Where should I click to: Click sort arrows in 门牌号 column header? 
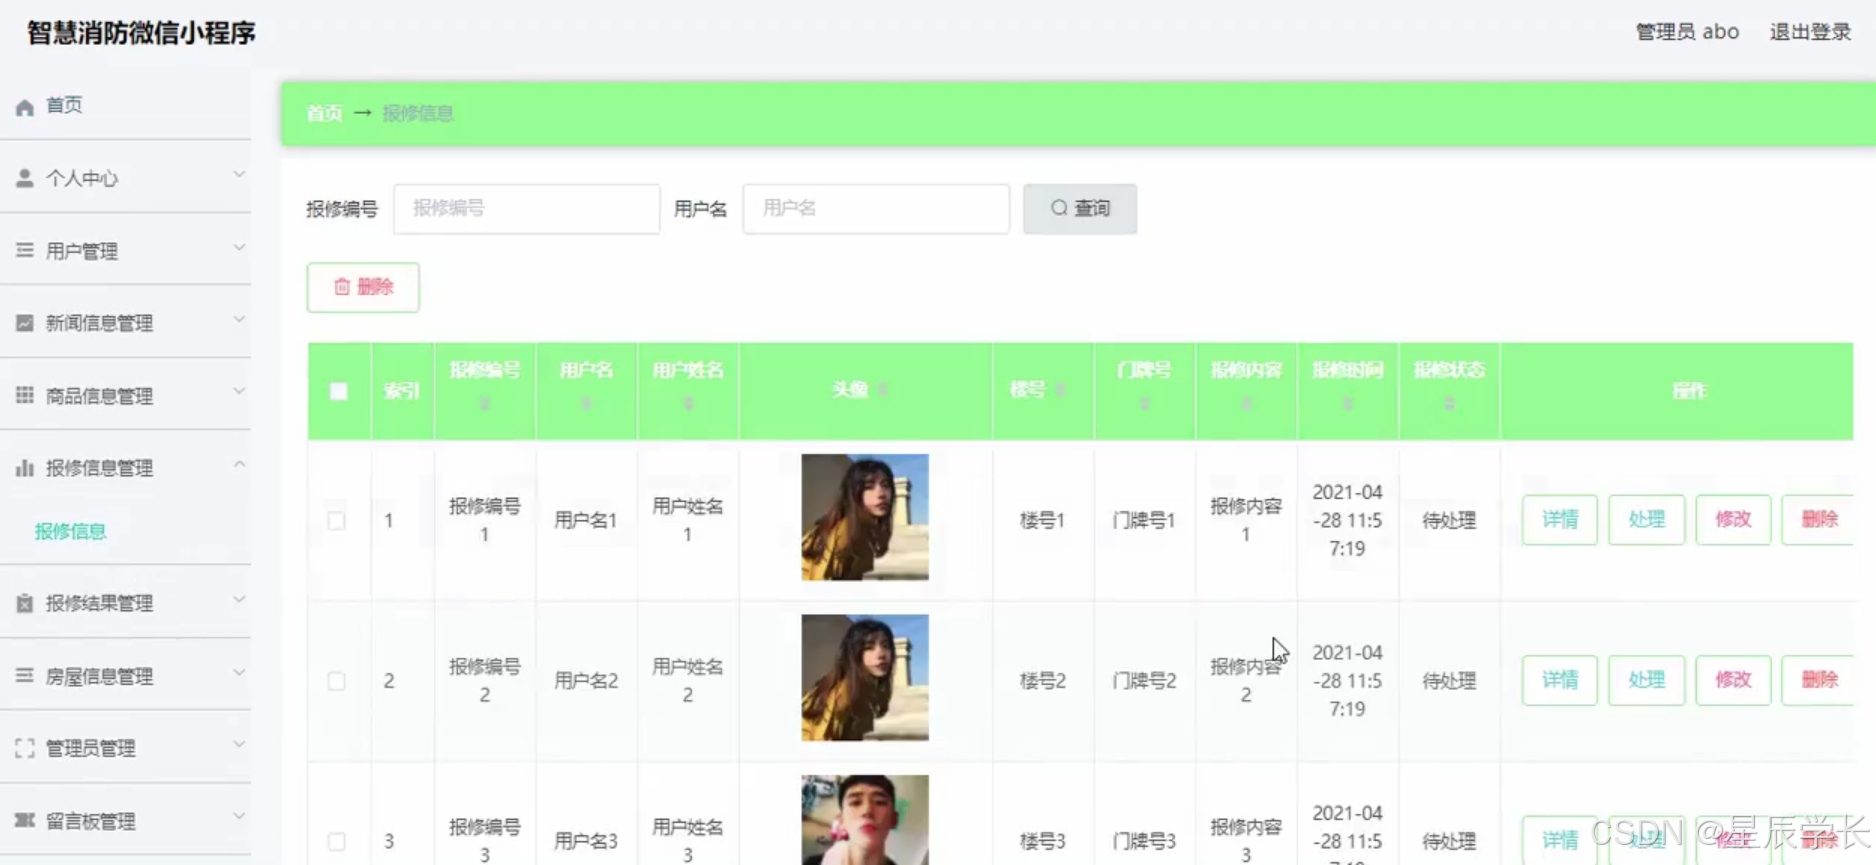1145,403
